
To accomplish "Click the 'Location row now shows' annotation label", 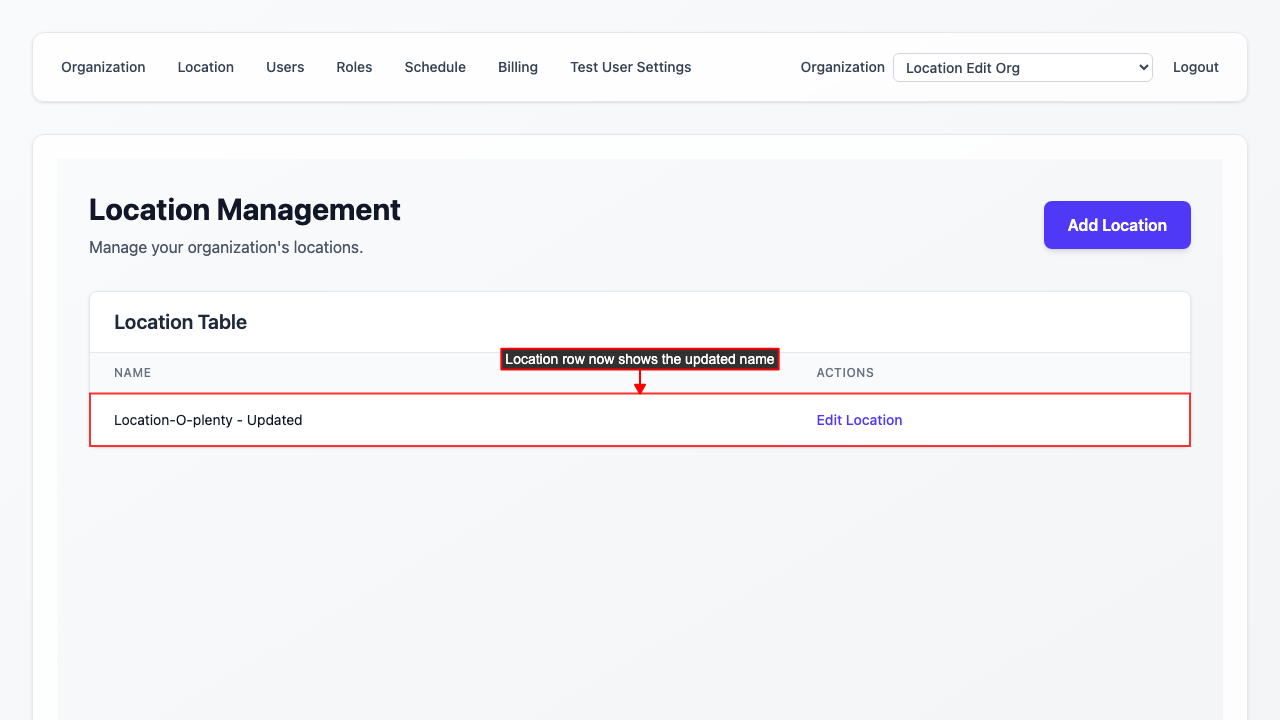I will point(639,359).
